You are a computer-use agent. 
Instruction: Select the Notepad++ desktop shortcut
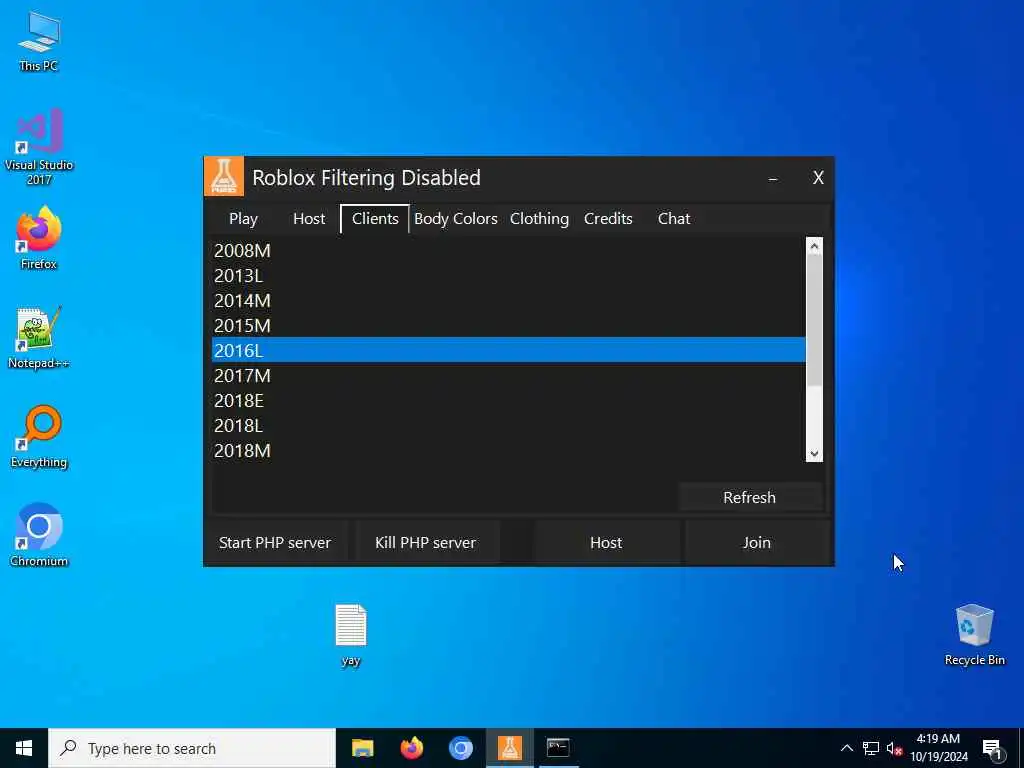click(x=39, y=337)
